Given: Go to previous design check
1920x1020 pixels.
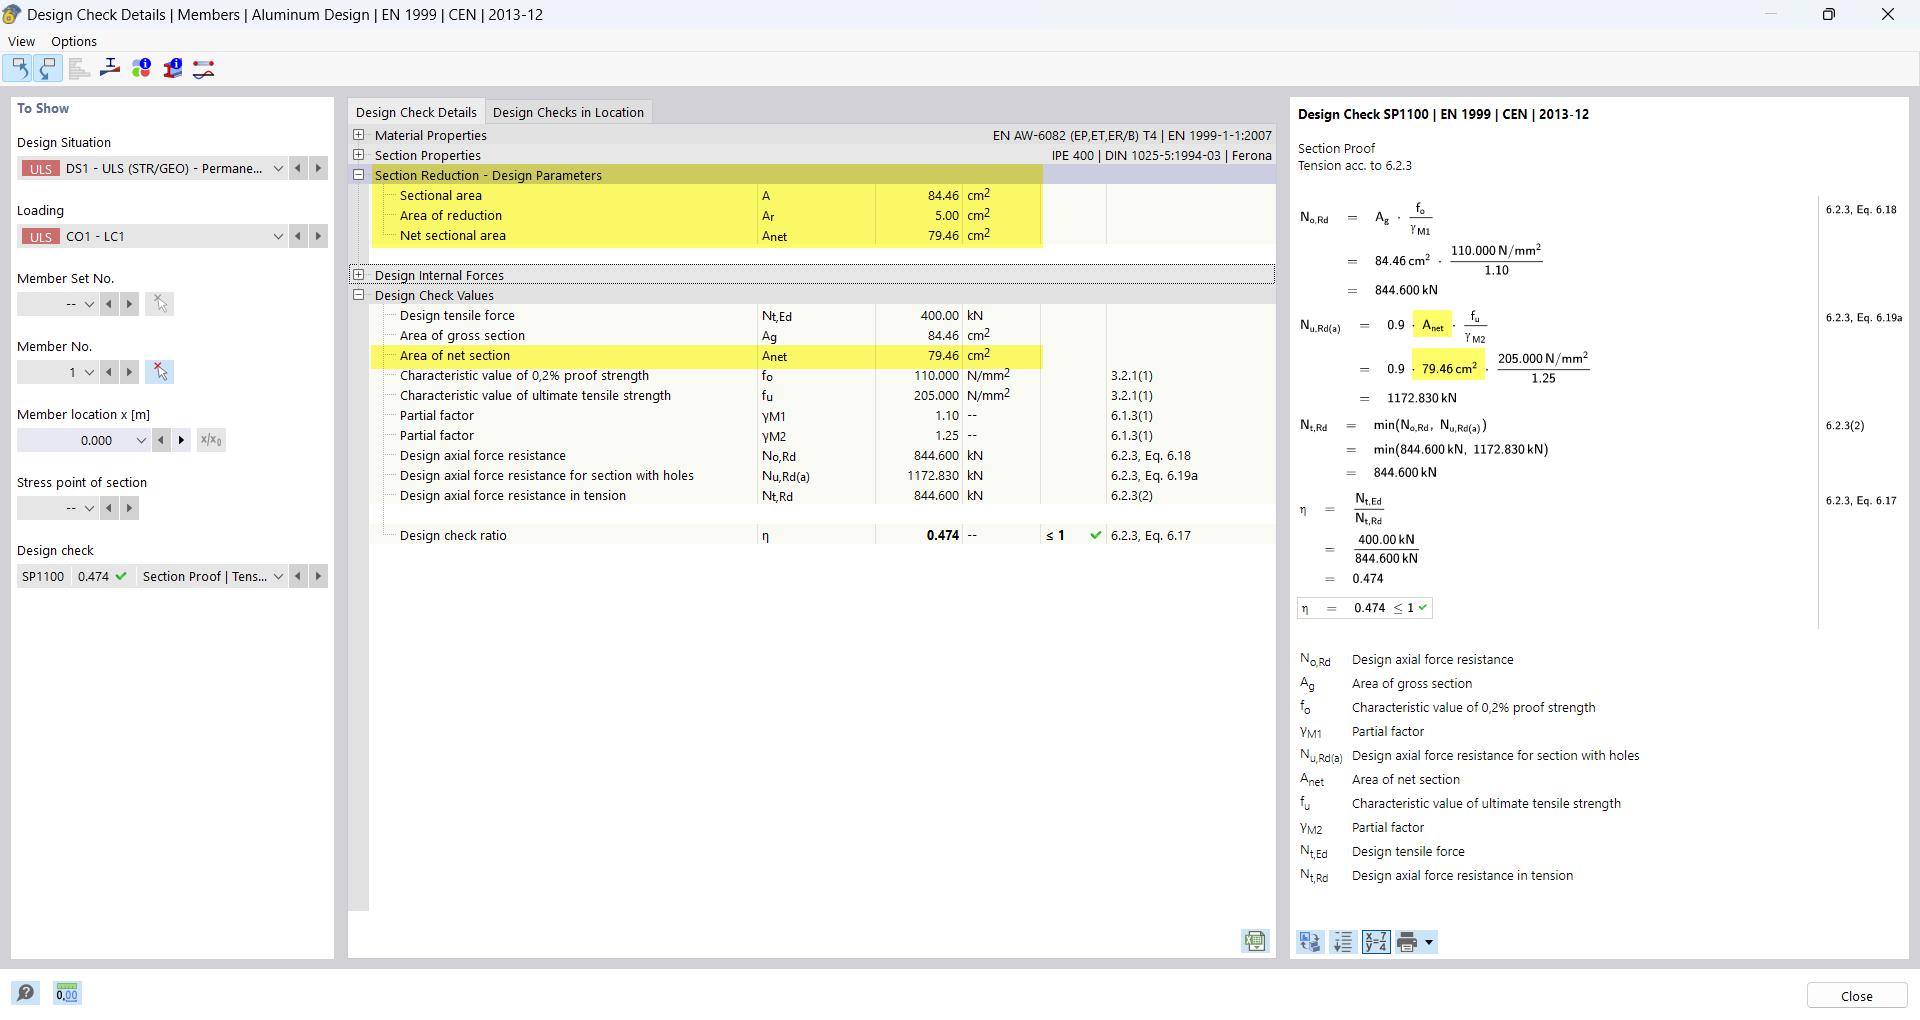Looking at the screenshot, I should pos(298,576).
